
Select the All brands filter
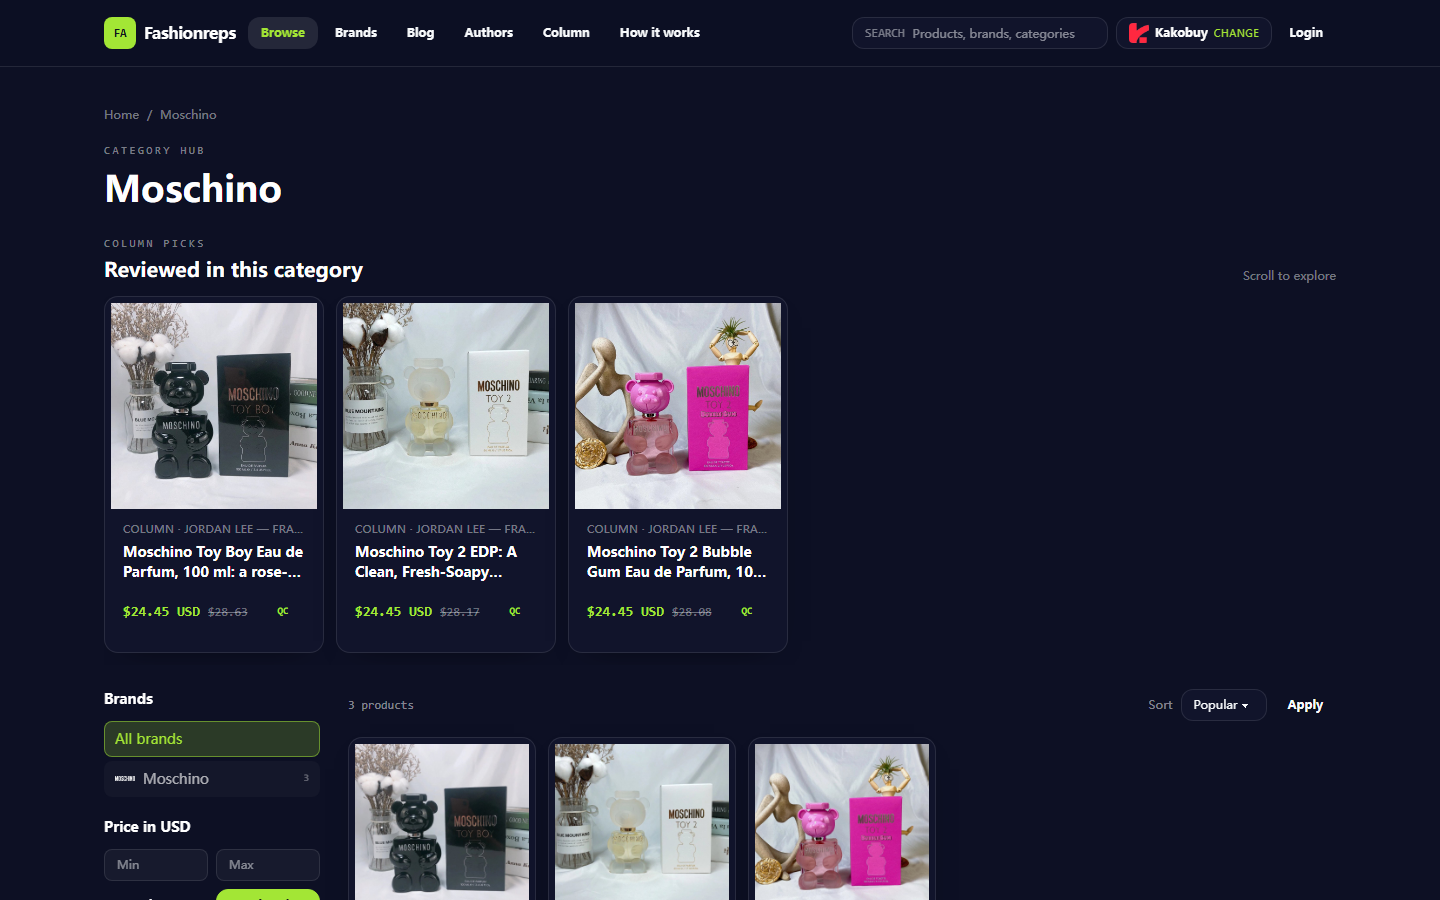[x=212, y=739]
